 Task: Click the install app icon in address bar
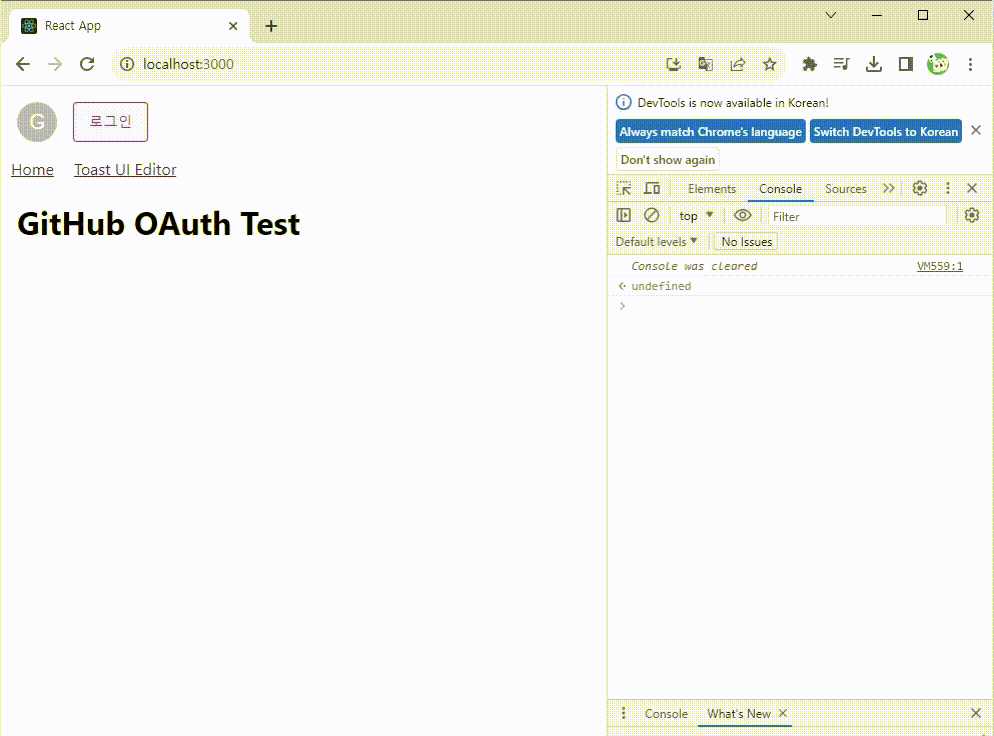tap(673, 64)
